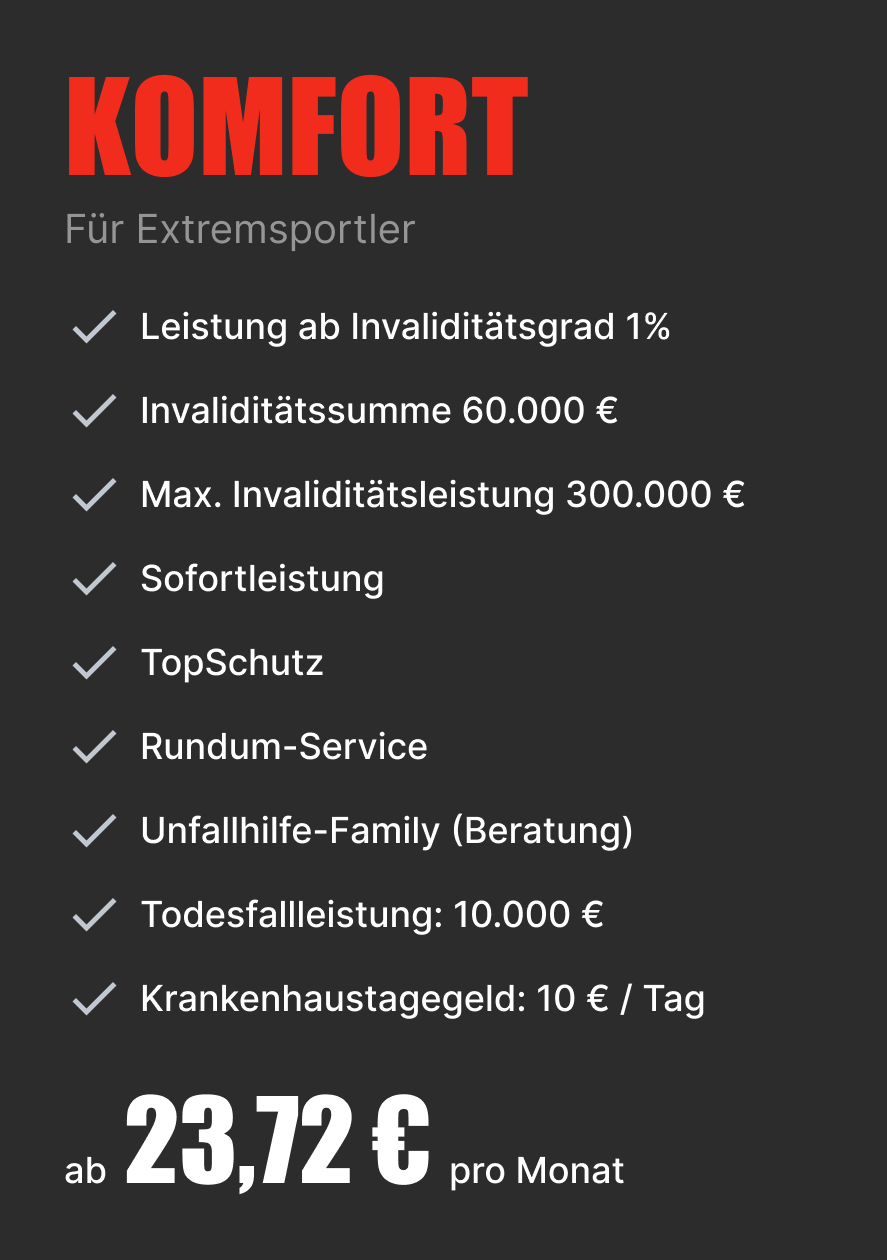
Task: Click the checkmark beside Leistung ab Invaliditätsgrad 1%
Action: pyautogui.click(x=95, y=327)
